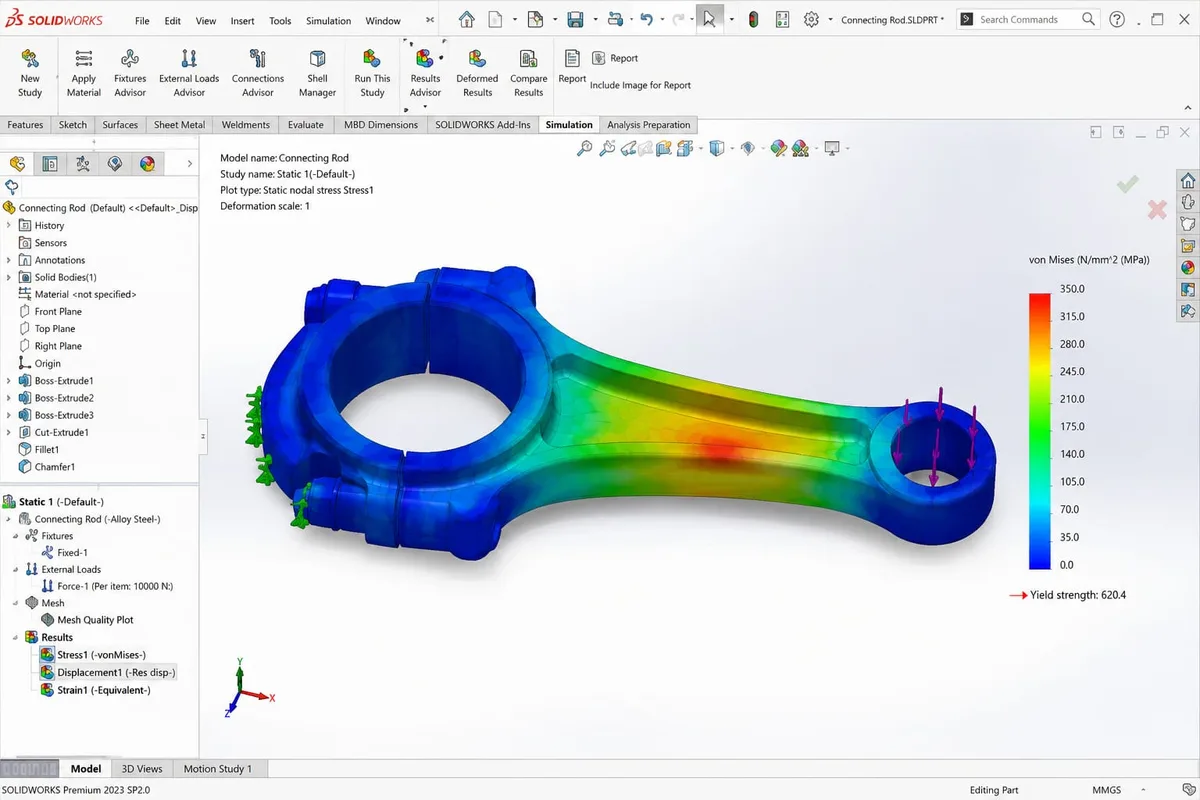1200x800 pixels.
Task: Expand Cut-Extrude1 feature
Action: coord(9,433)
